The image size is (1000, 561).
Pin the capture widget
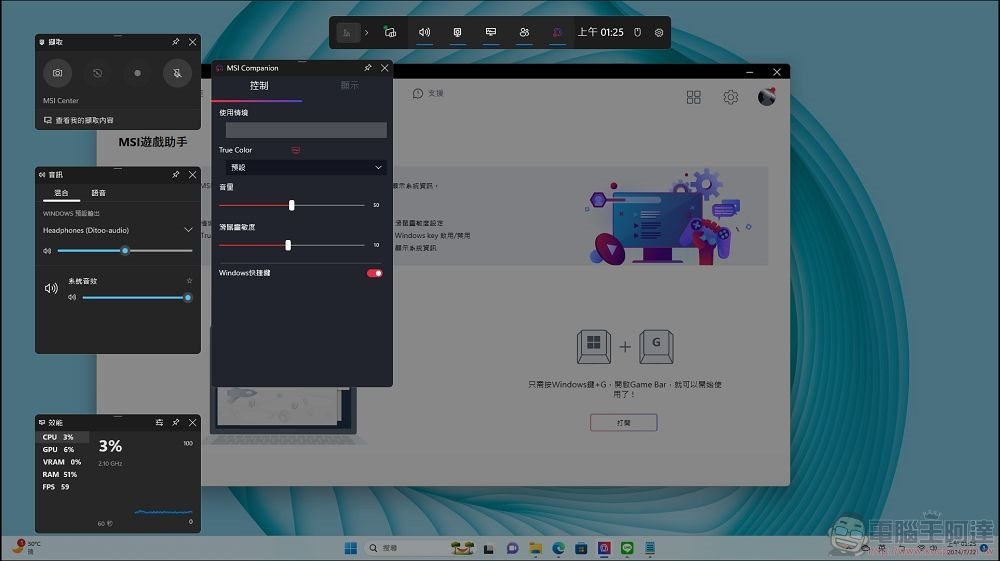point(175,42)
